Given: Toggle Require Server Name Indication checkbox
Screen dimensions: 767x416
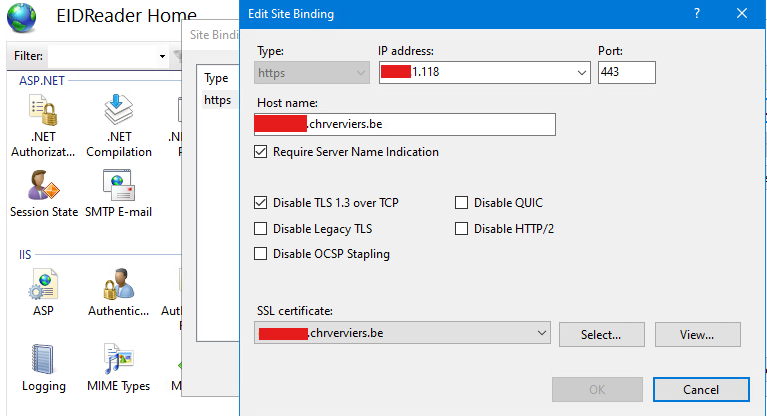Looking at the screenshot, I should tap(261, 152).
